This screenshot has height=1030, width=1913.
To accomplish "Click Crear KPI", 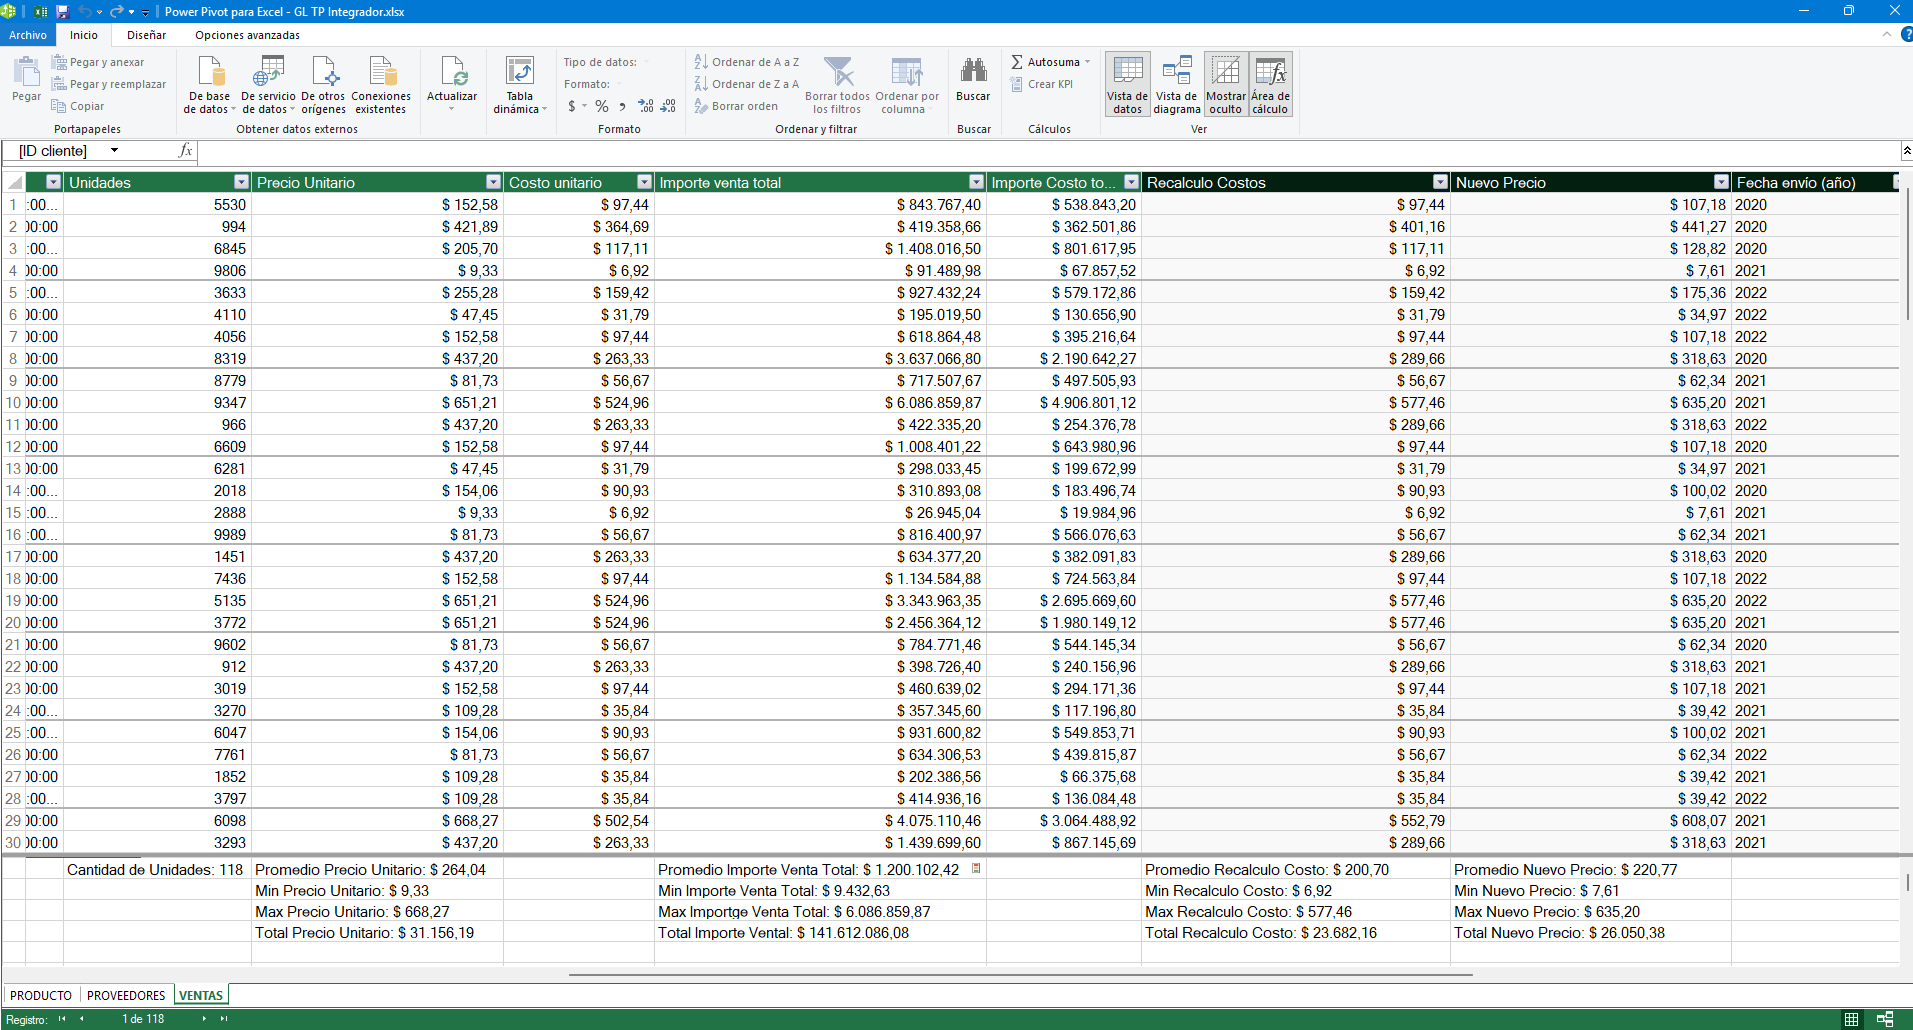I will coord(1041,84).
